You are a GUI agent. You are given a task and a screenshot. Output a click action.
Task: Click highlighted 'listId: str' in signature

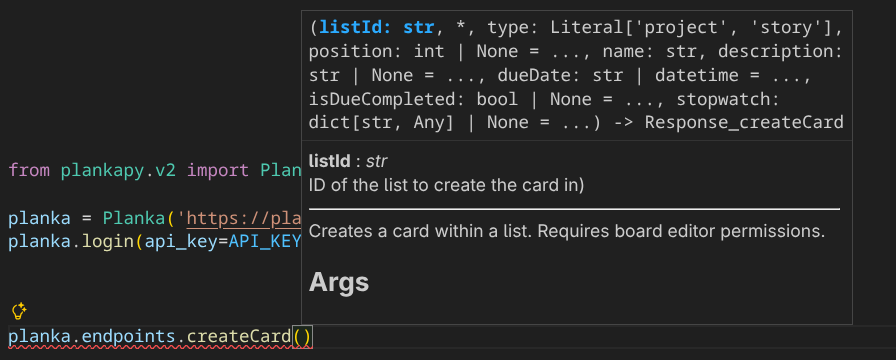point(377,28)
